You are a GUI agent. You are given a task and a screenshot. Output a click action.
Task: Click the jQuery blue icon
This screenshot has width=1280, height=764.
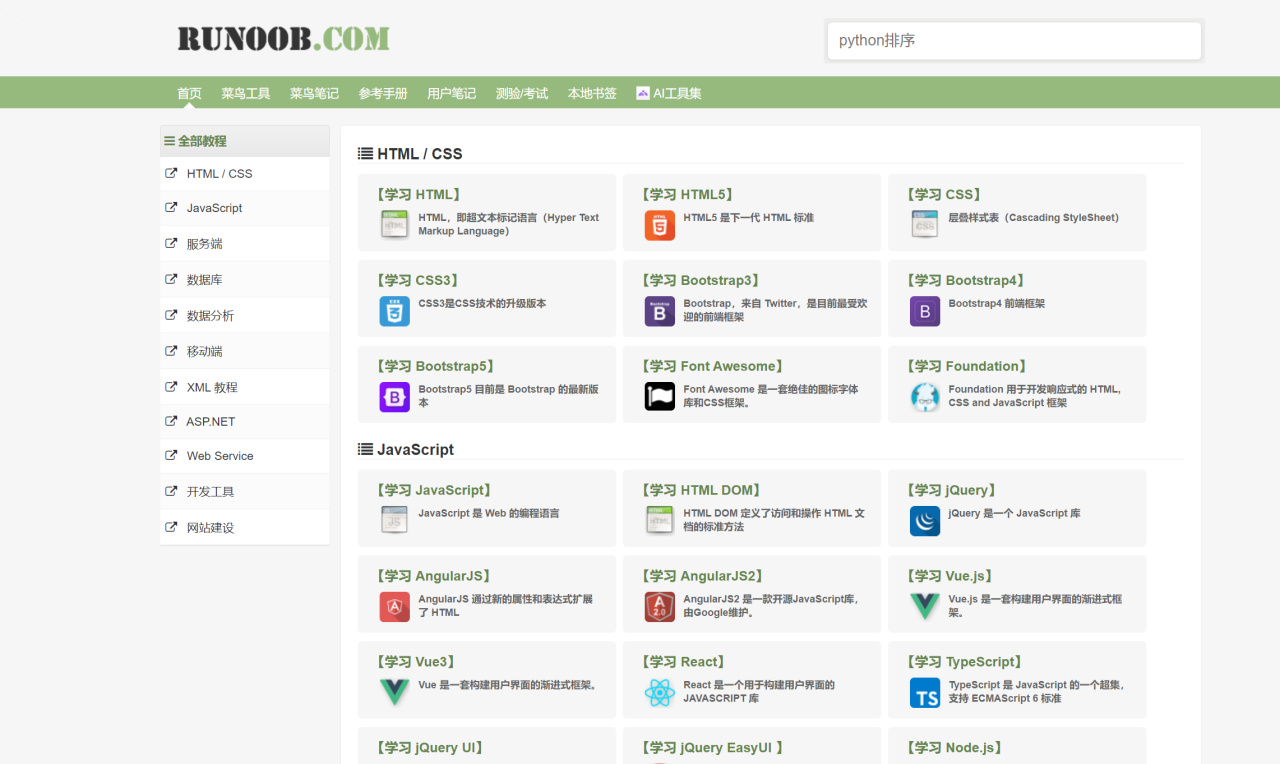[925, 521]
